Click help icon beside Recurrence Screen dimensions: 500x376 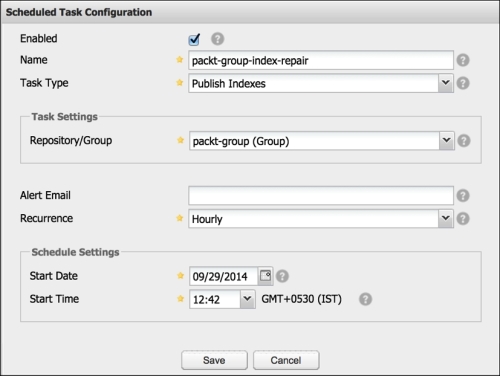coord(463,219)
